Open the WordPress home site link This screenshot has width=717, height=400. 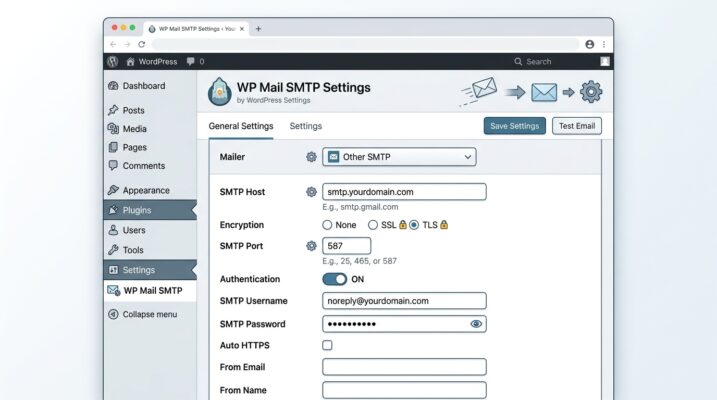tap(151, 61)
